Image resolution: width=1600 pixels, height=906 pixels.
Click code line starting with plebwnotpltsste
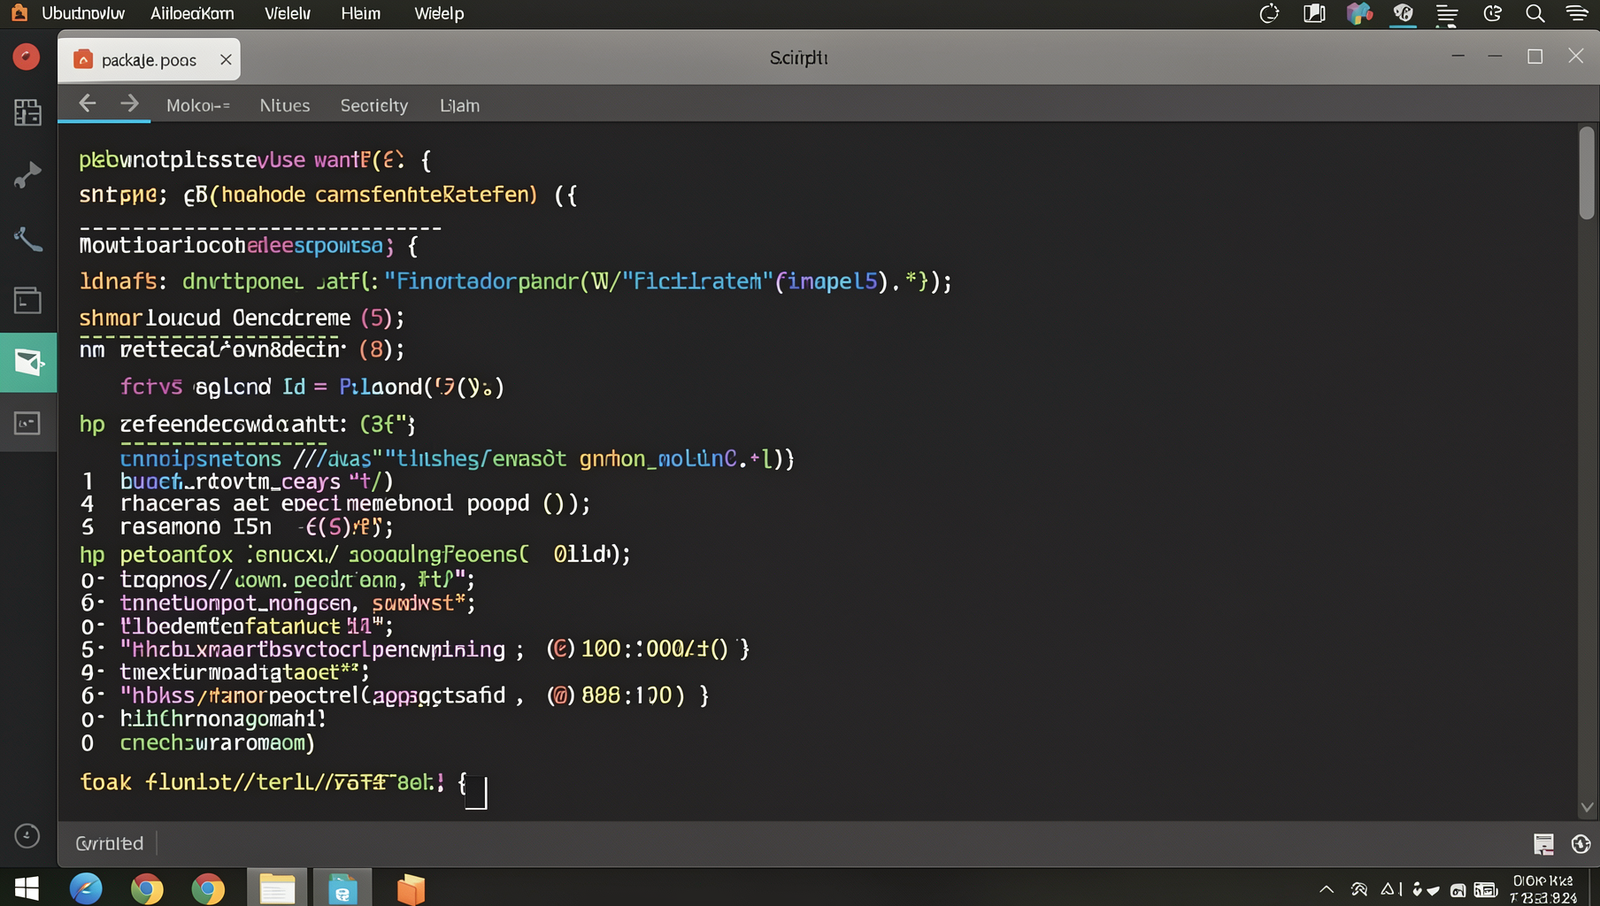click(x=255, y=160)
